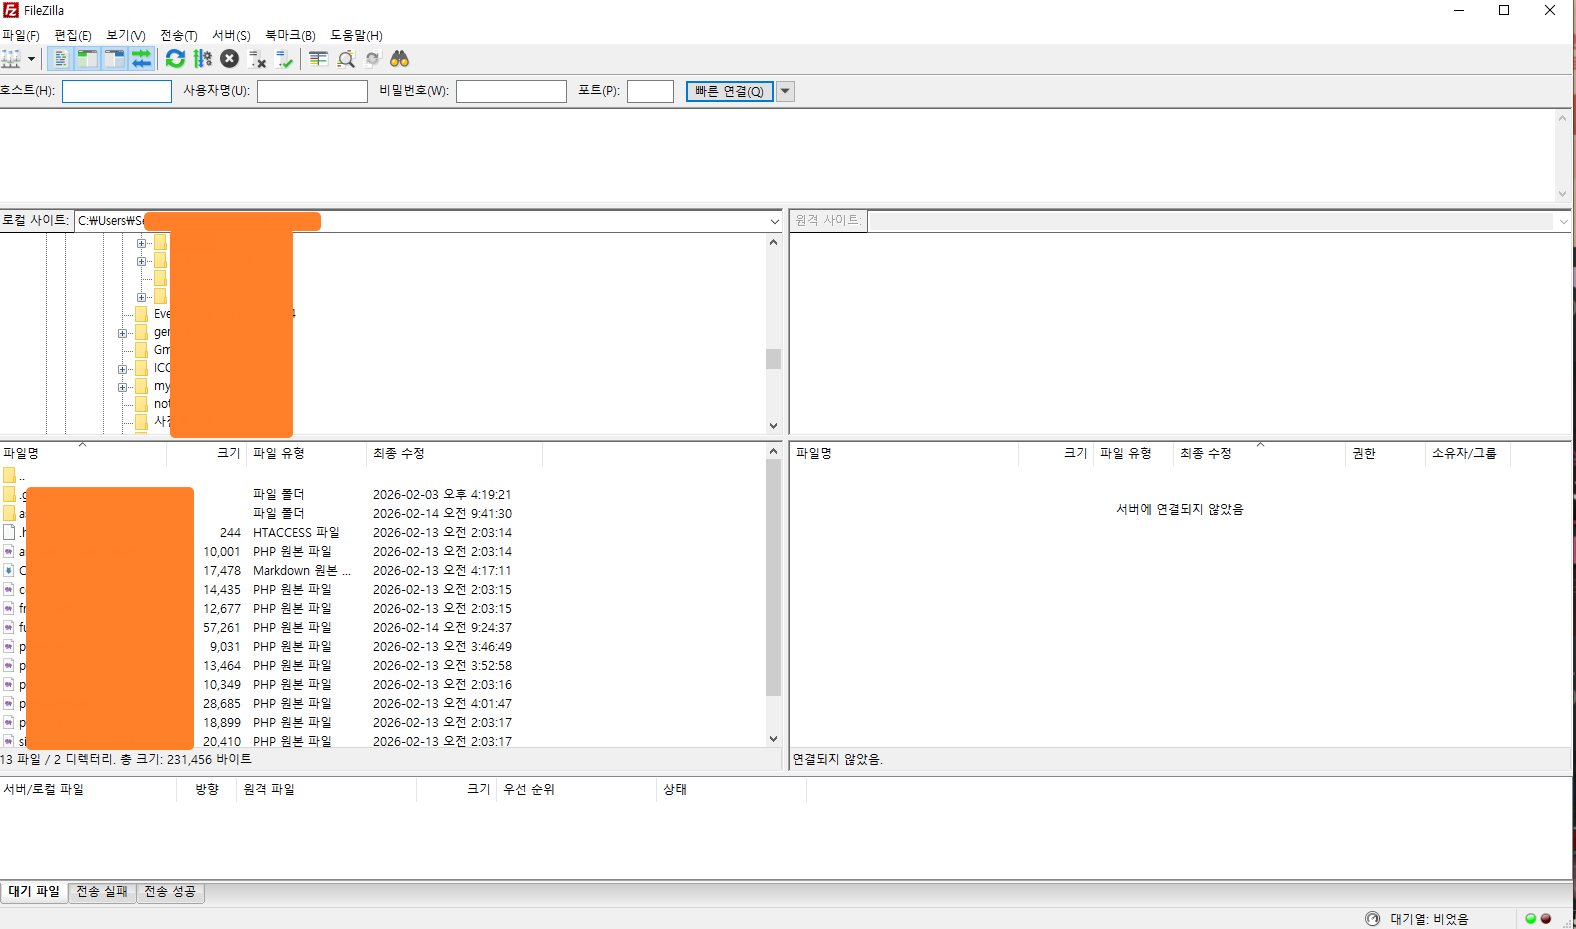Image resolution: width=1576 pixels, height=929 pixels.
Task: Open the Site Manager dropdown arrow
Action: pyautogui.click(x=31, y=59)
